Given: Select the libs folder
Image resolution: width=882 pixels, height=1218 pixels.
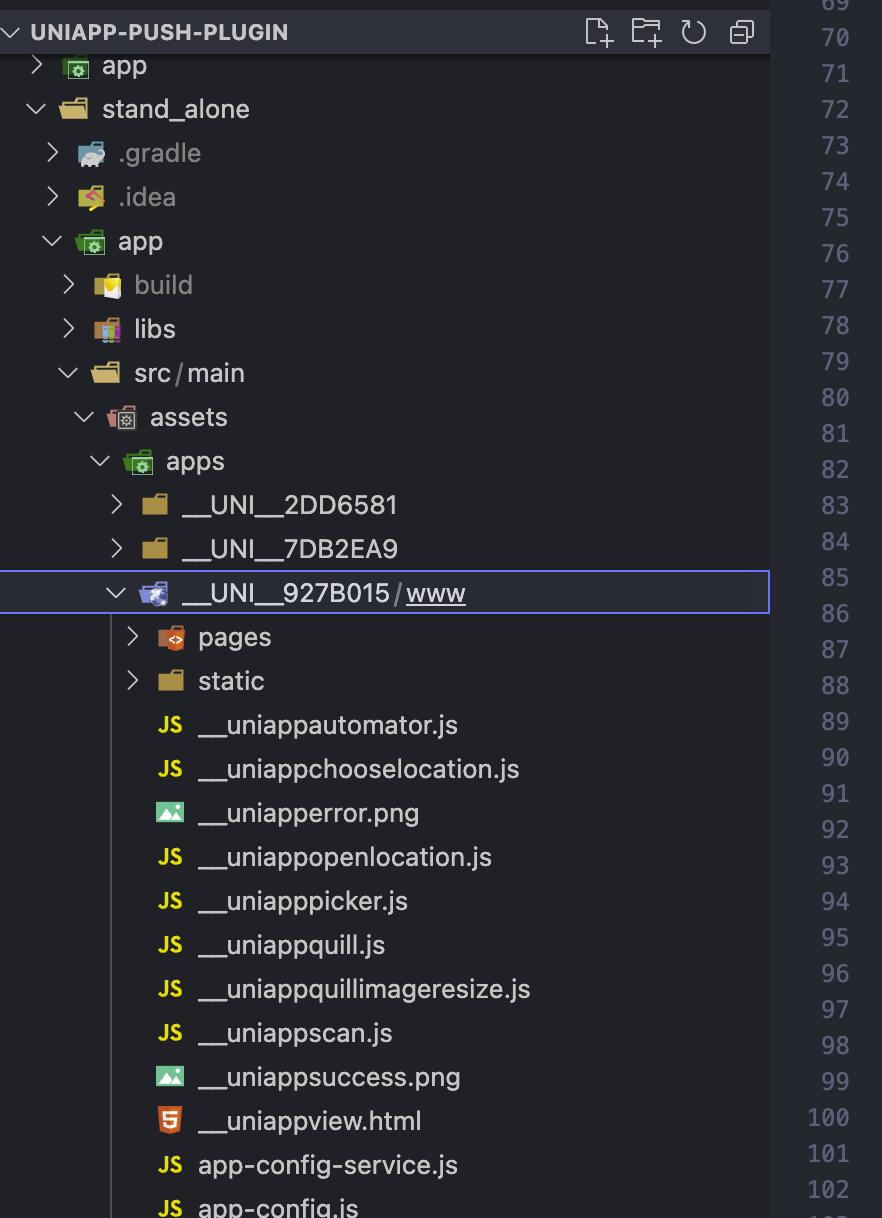Looking at the screenshot, I should (x=154, y=329).
